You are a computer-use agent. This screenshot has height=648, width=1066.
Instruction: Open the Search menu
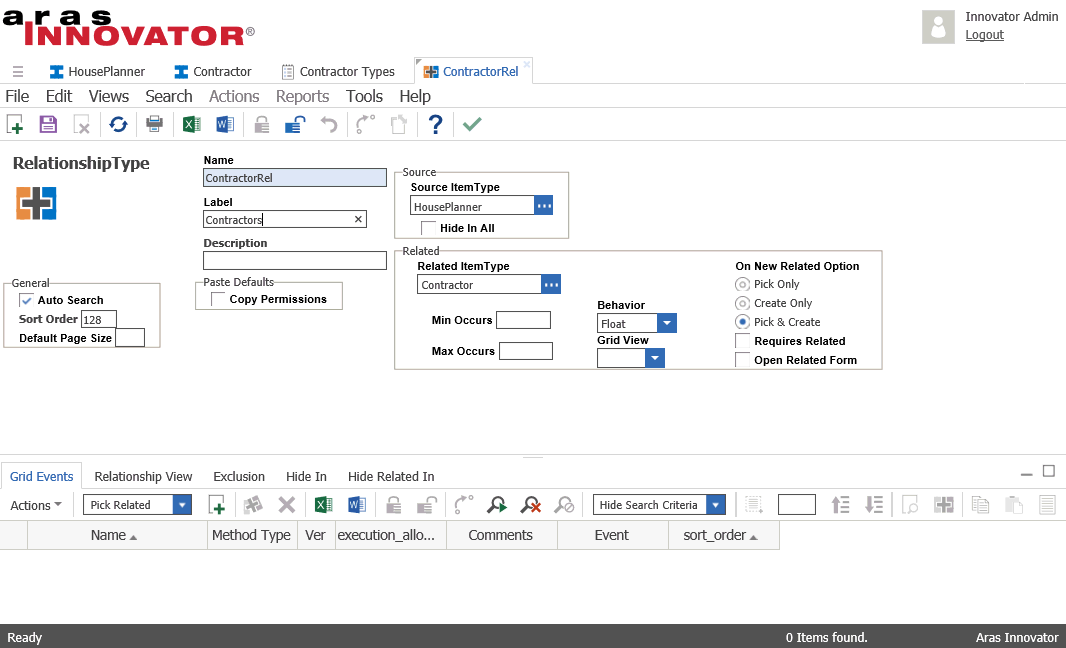169,97
